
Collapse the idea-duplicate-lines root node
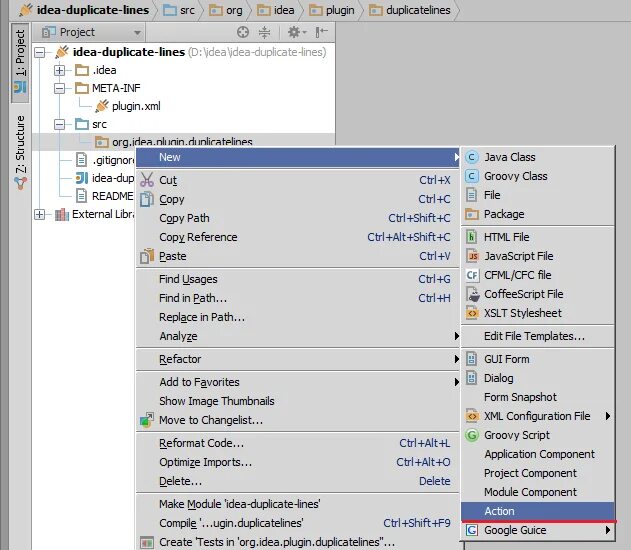pos(39,52)
